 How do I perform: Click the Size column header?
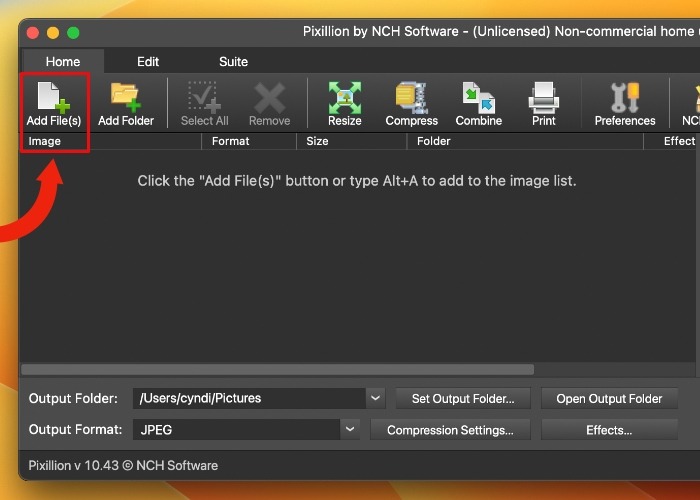click(352, 141)
